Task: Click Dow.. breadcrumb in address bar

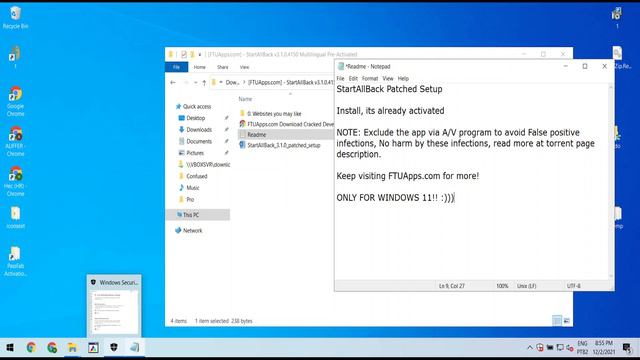Action: pos(232,82)
